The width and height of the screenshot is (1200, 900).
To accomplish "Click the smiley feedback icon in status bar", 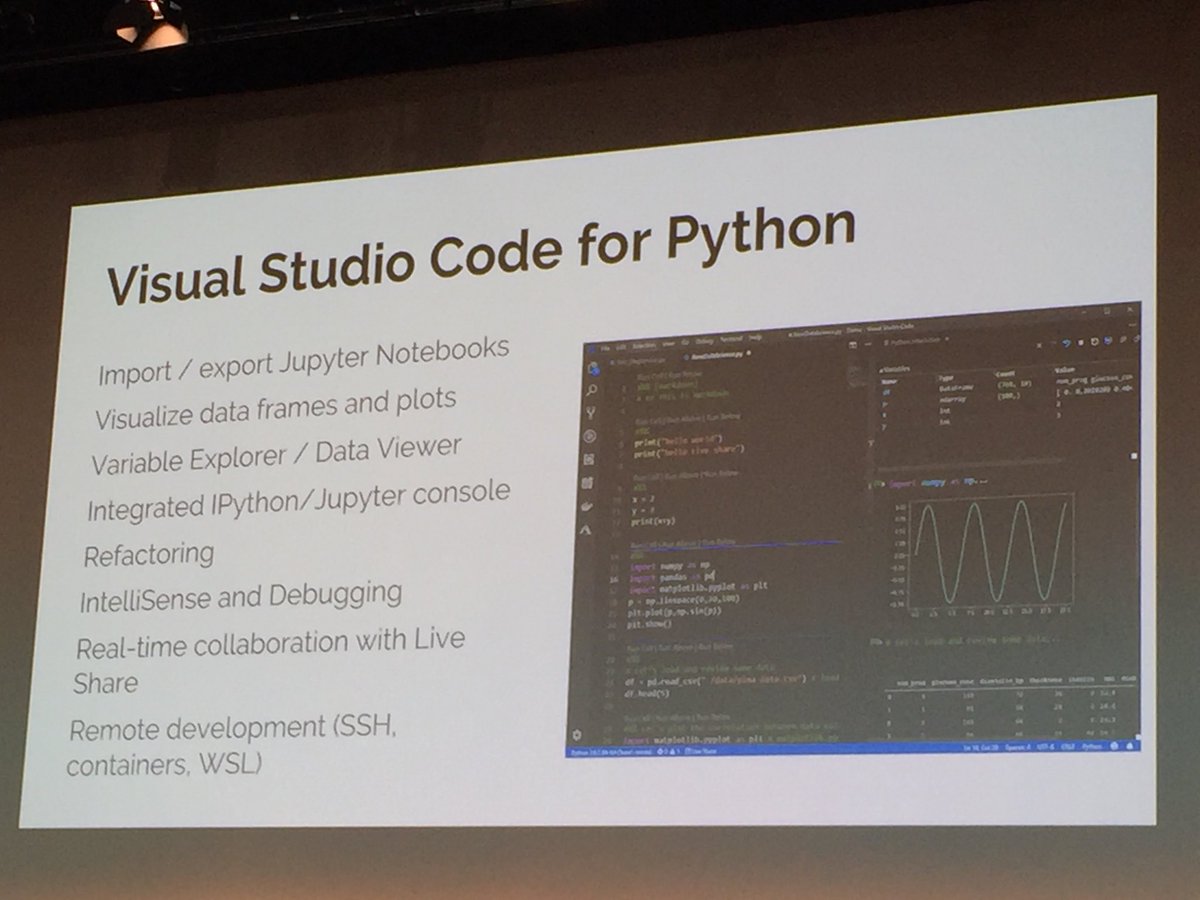I will (x=1115, y=746).
